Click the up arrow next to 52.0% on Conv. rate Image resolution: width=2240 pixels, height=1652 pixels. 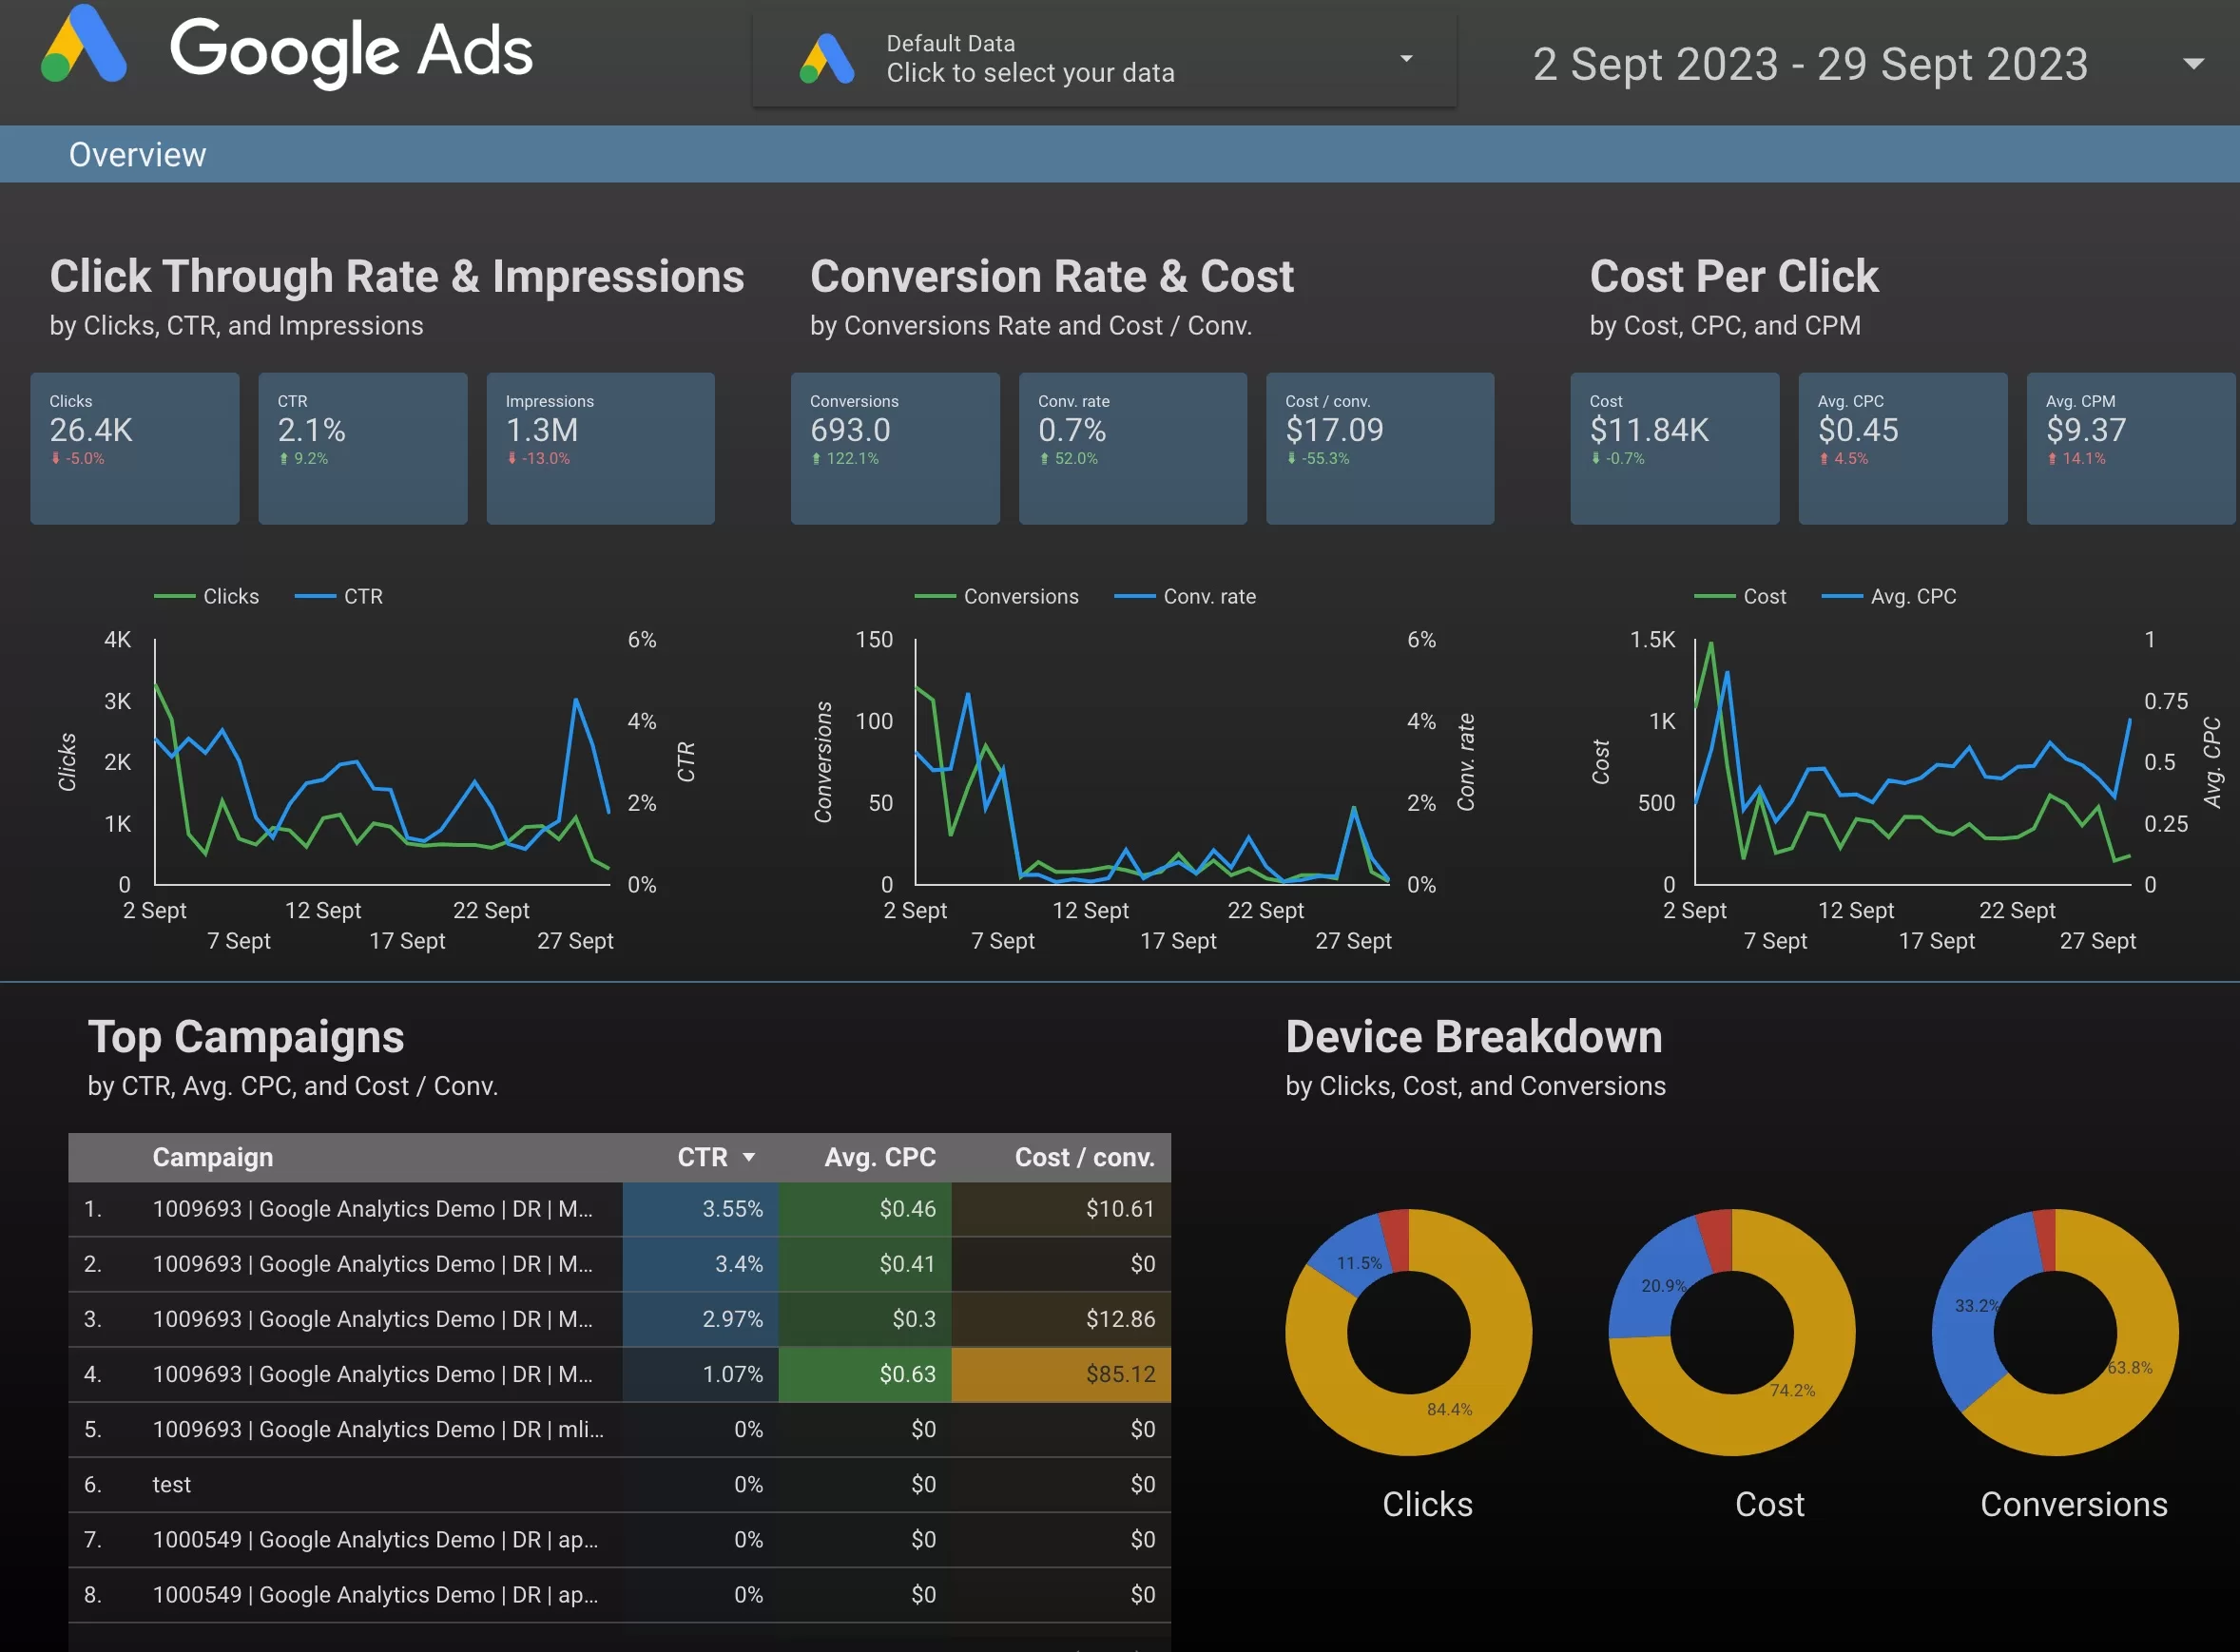[1044, 458]
